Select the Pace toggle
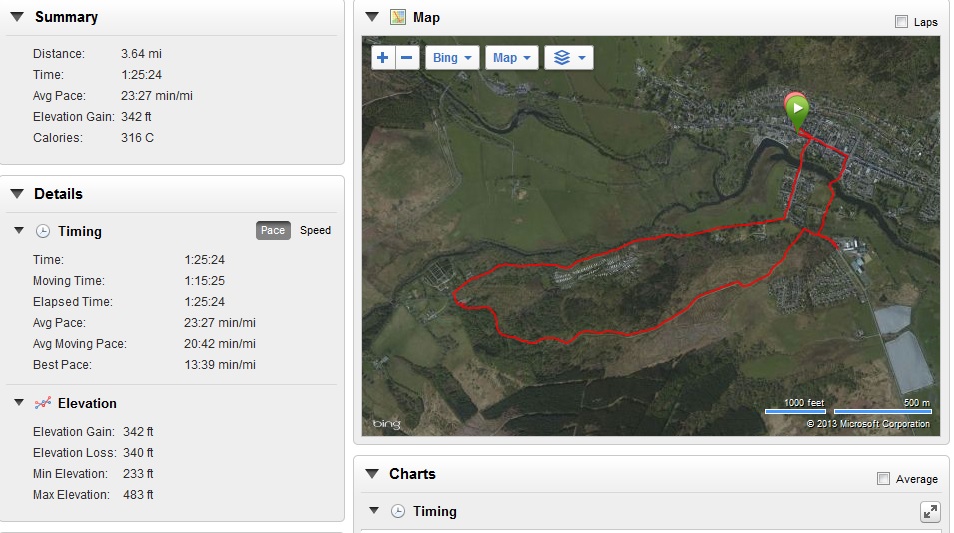The image size is (954, 533). click(273, 230)
